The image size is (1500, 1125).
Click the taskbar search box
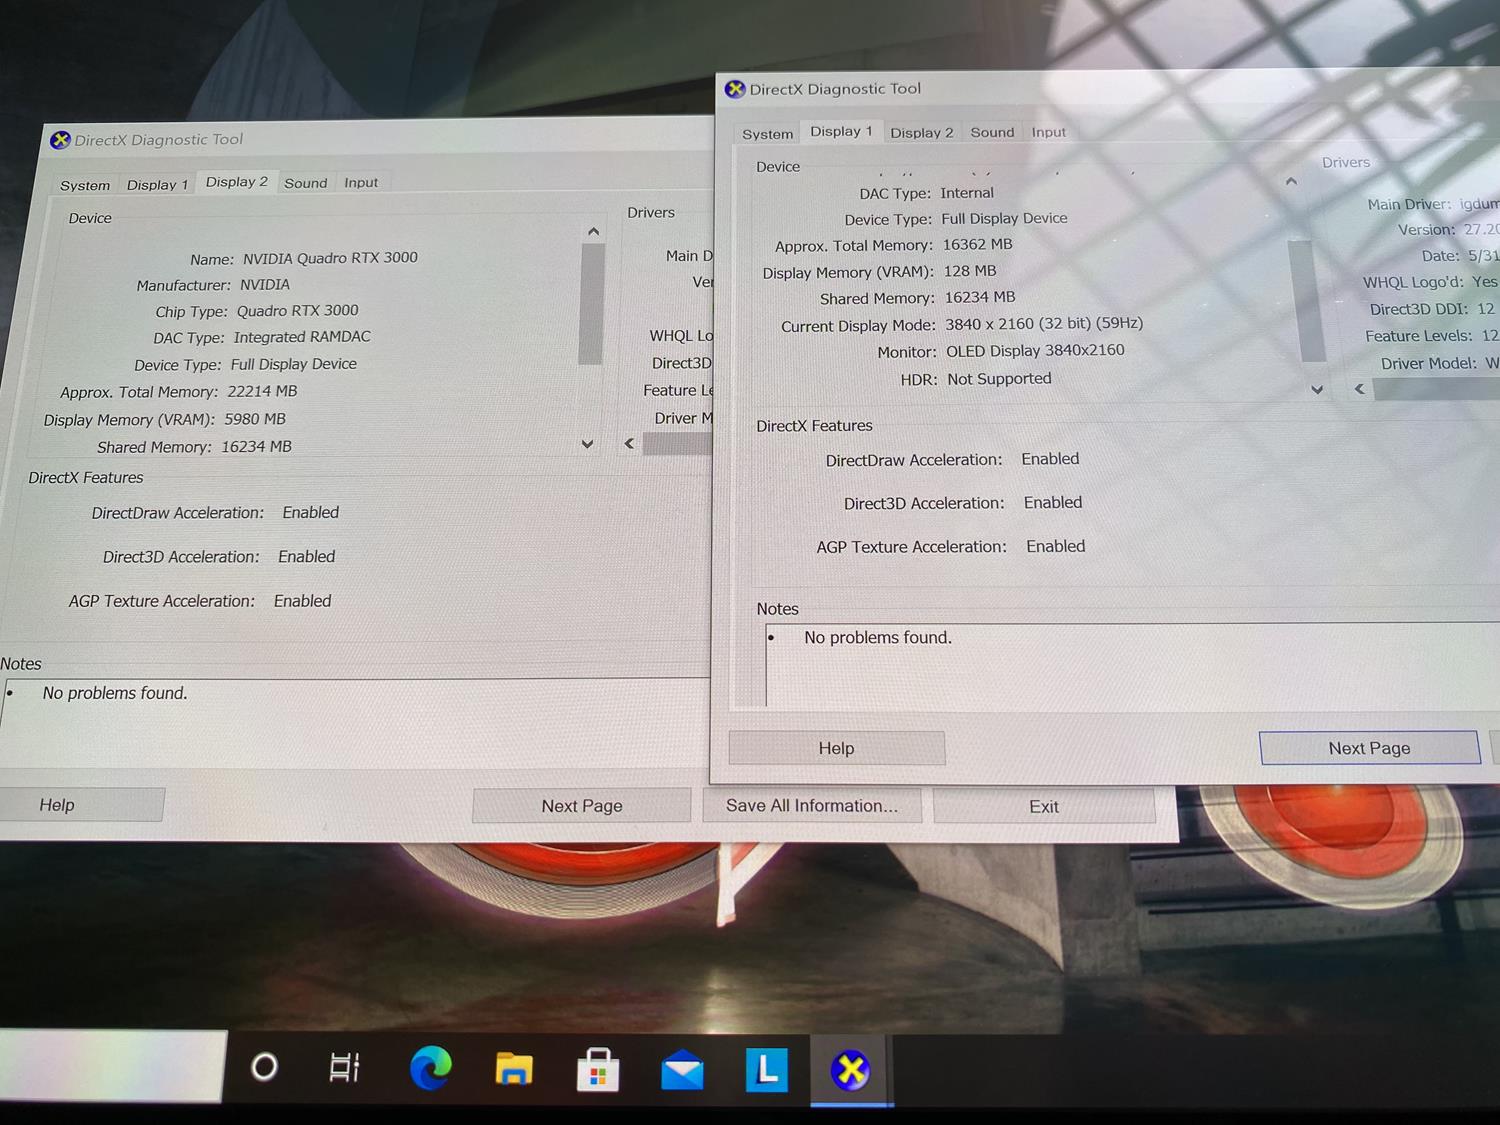111,1066
